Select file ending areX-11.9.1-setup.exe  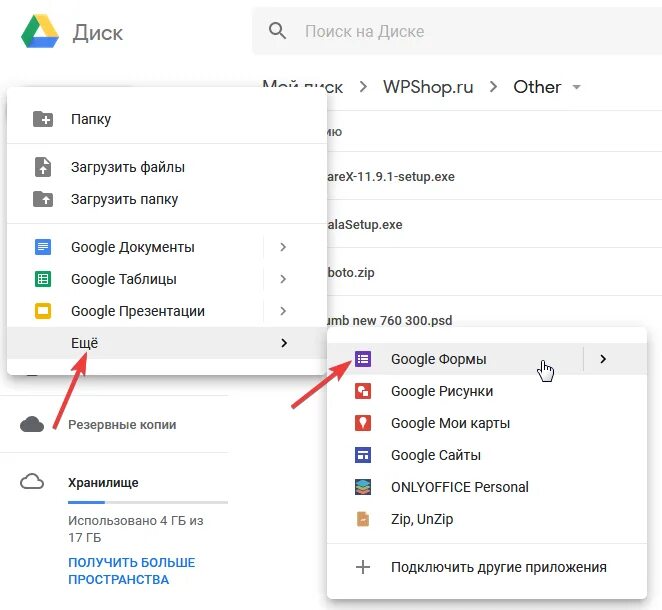391,176
